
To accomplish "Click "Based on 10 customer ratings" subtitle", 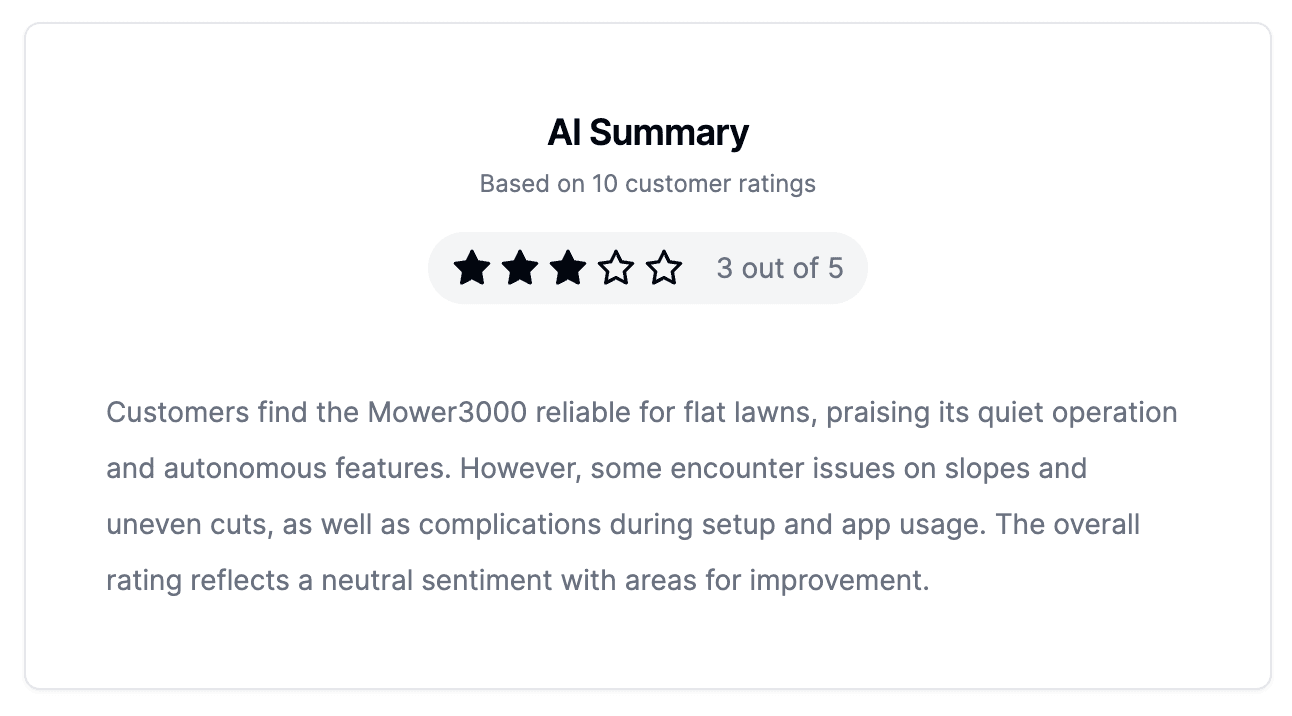I will tap(647, 184).
